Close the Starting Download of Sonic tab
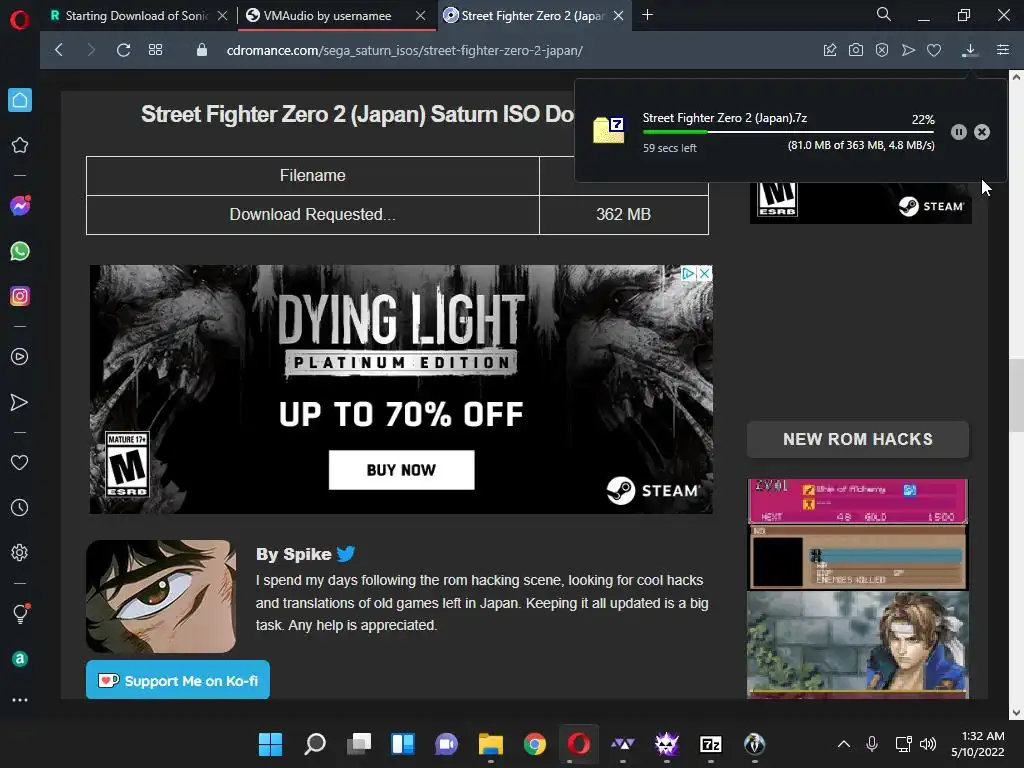1024x768 pixels. [223, 16]
